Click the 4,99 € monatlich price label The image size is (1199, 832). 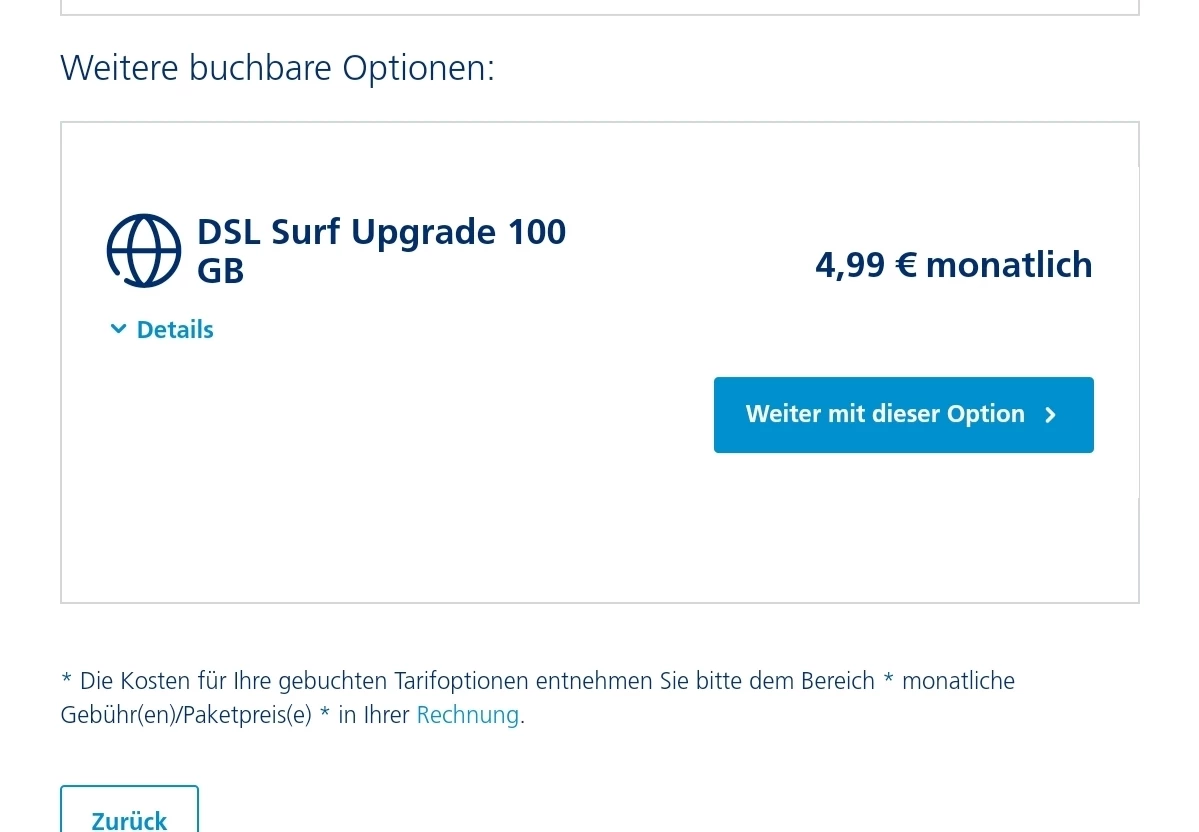click(953, 265)
